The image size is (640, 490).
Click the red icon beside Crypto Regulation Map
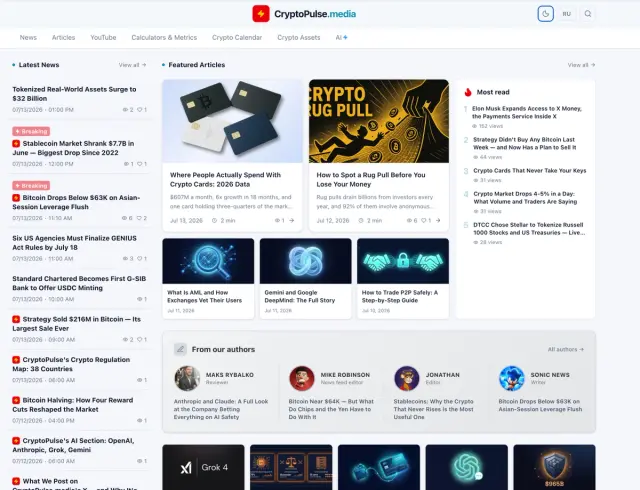16,360
